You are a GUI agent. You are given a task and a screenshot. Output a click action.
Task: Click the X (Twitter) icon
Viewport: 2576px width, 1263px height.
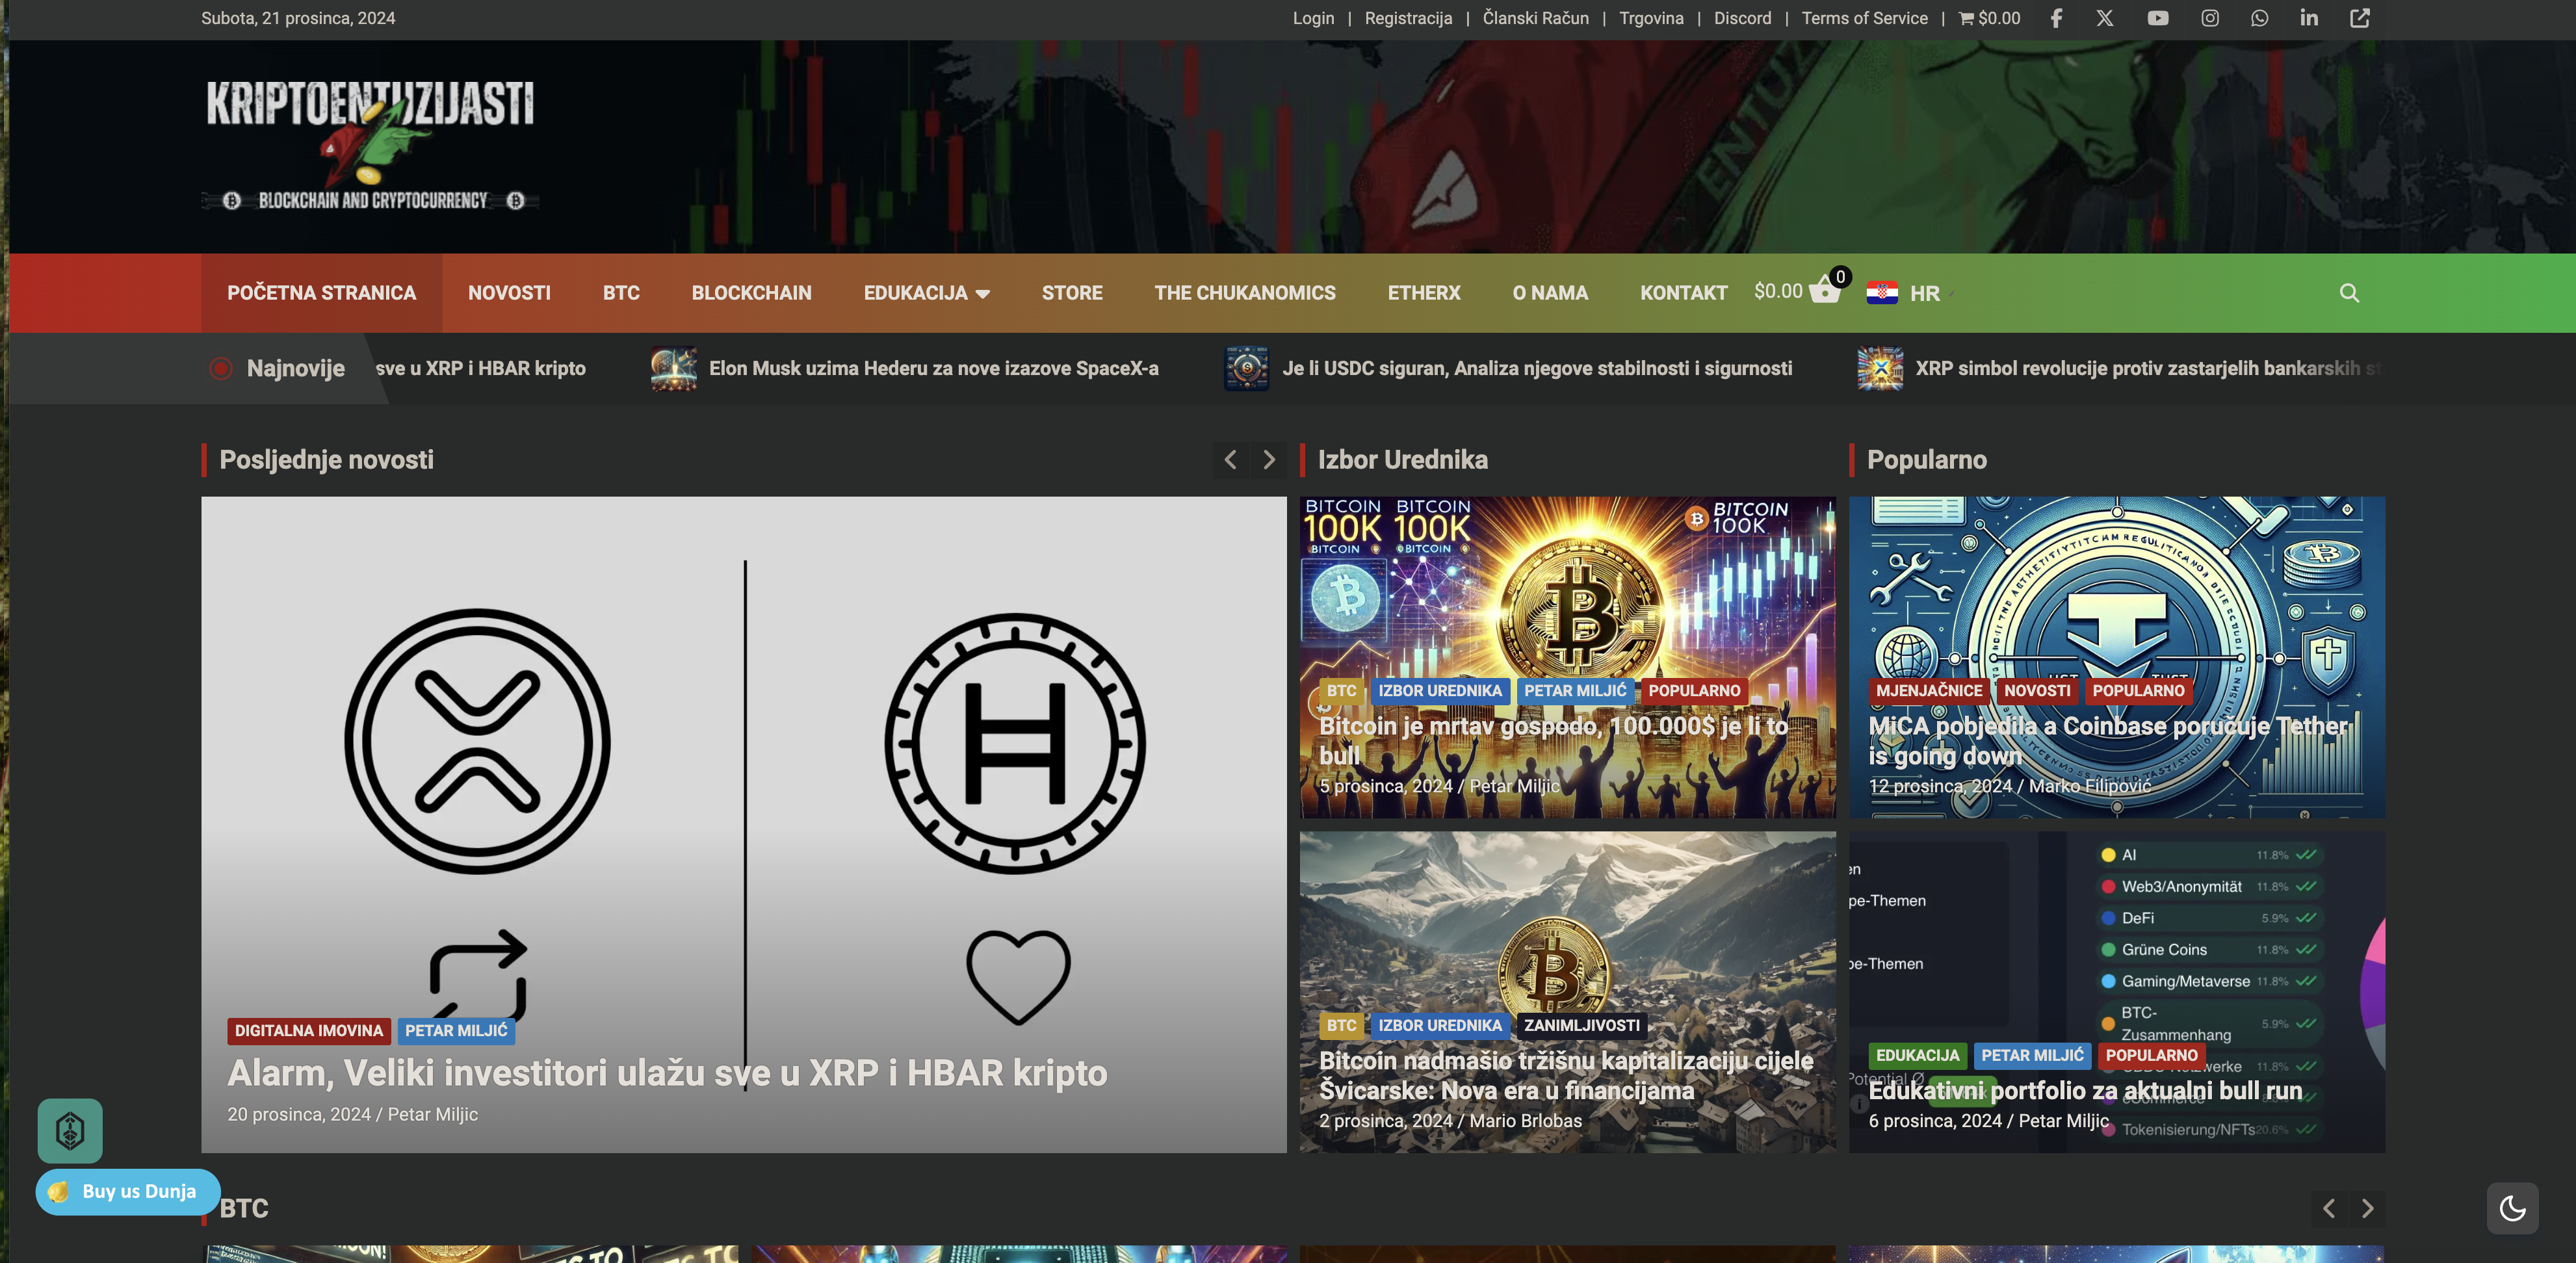[2105, 18]
